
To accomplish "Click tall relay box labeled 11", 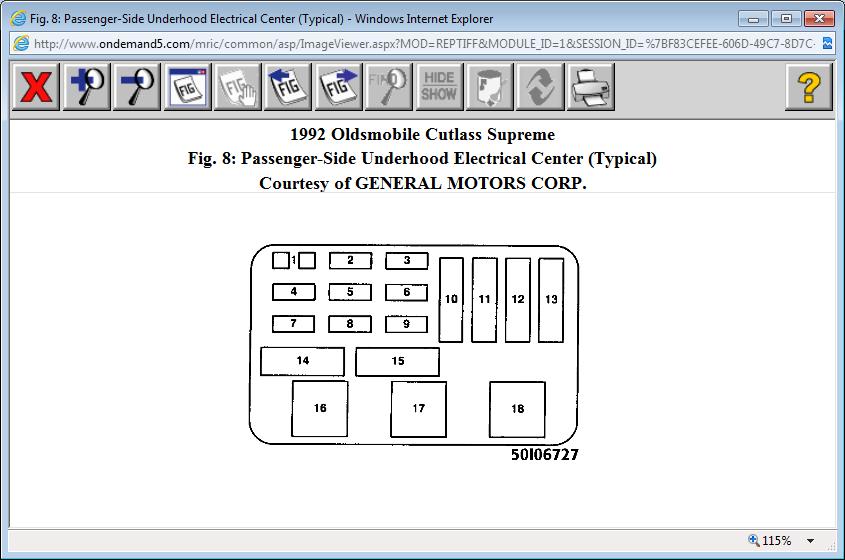I will tap(484, 300).
